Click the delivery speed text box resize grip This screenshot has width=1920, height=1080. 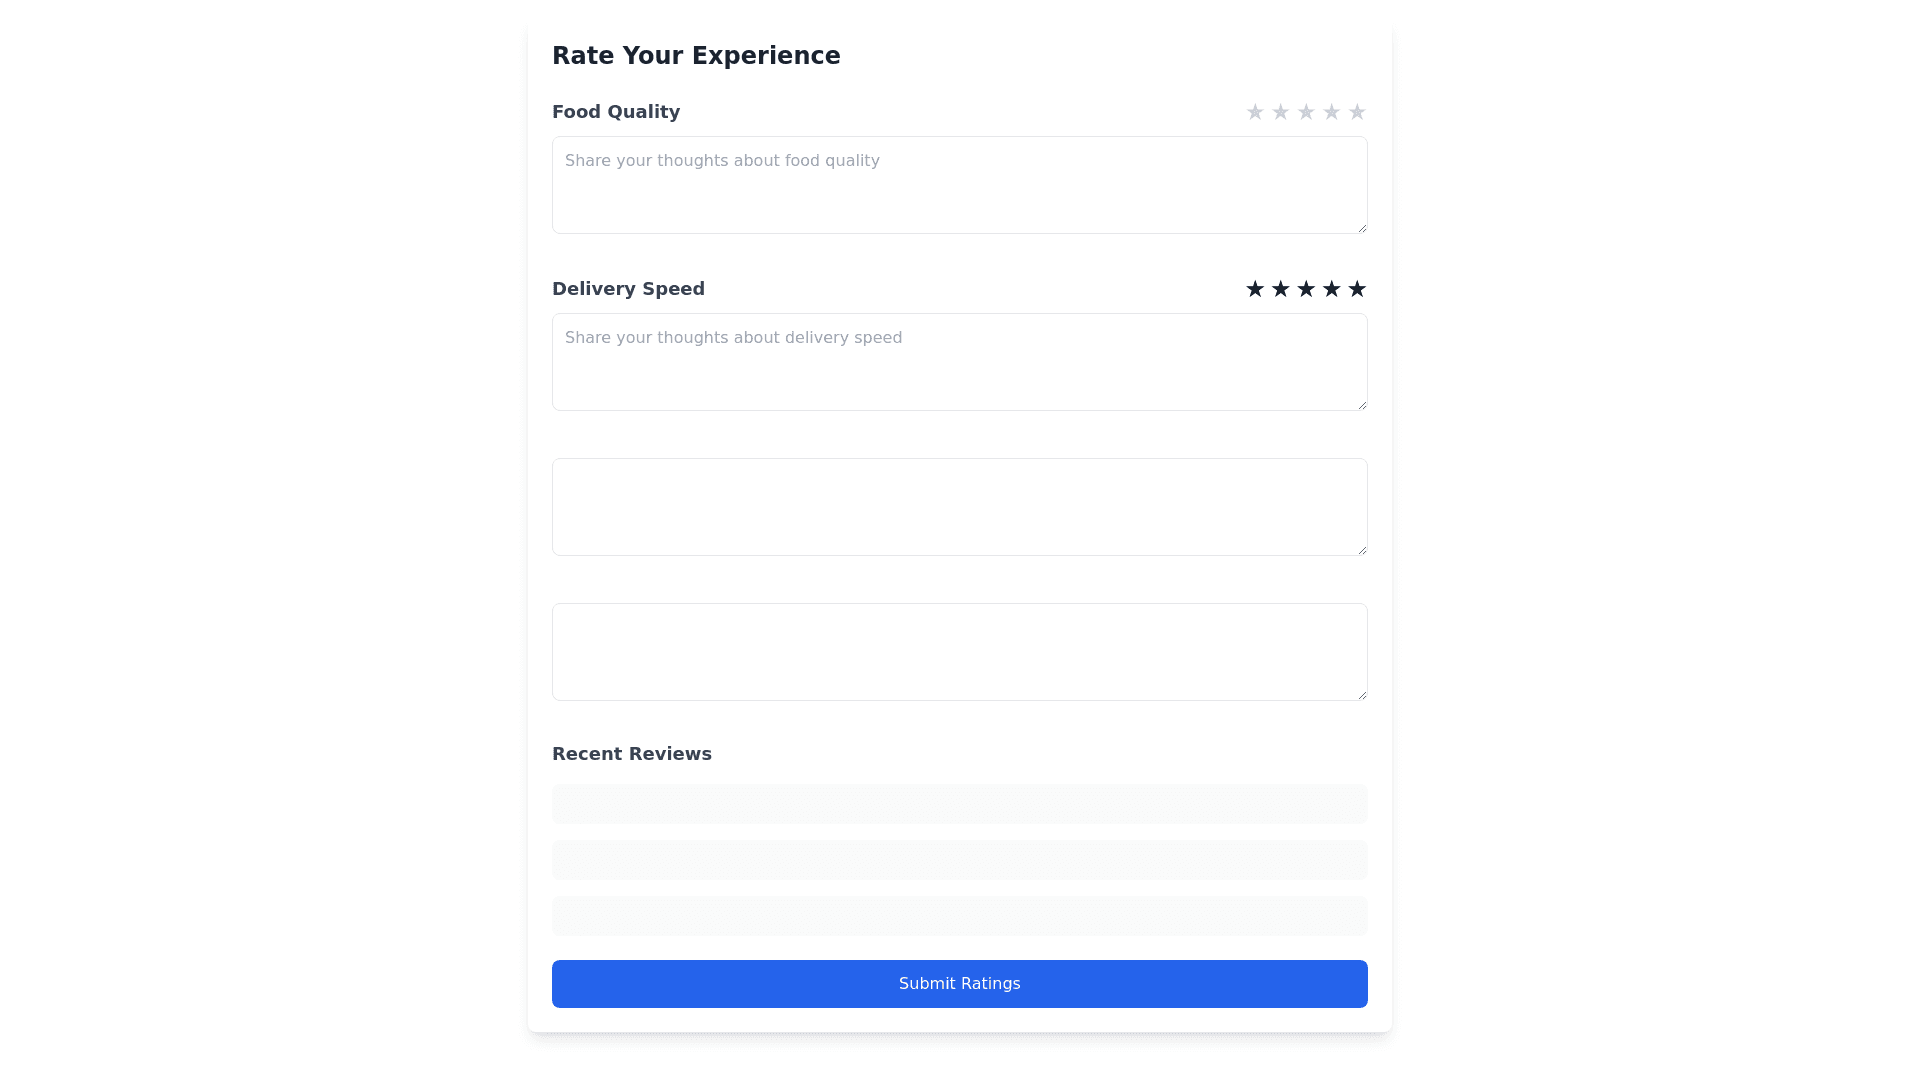[x=1361, y=404]
